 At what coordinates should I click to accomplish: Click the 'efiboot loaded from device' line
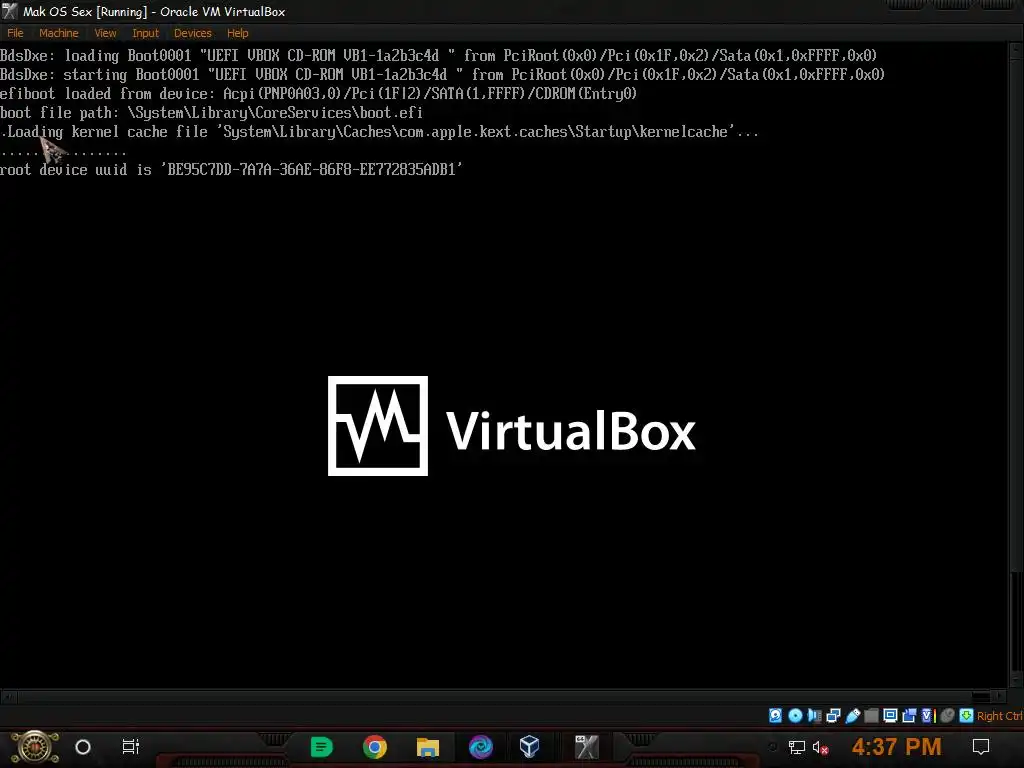pos(319,94)
